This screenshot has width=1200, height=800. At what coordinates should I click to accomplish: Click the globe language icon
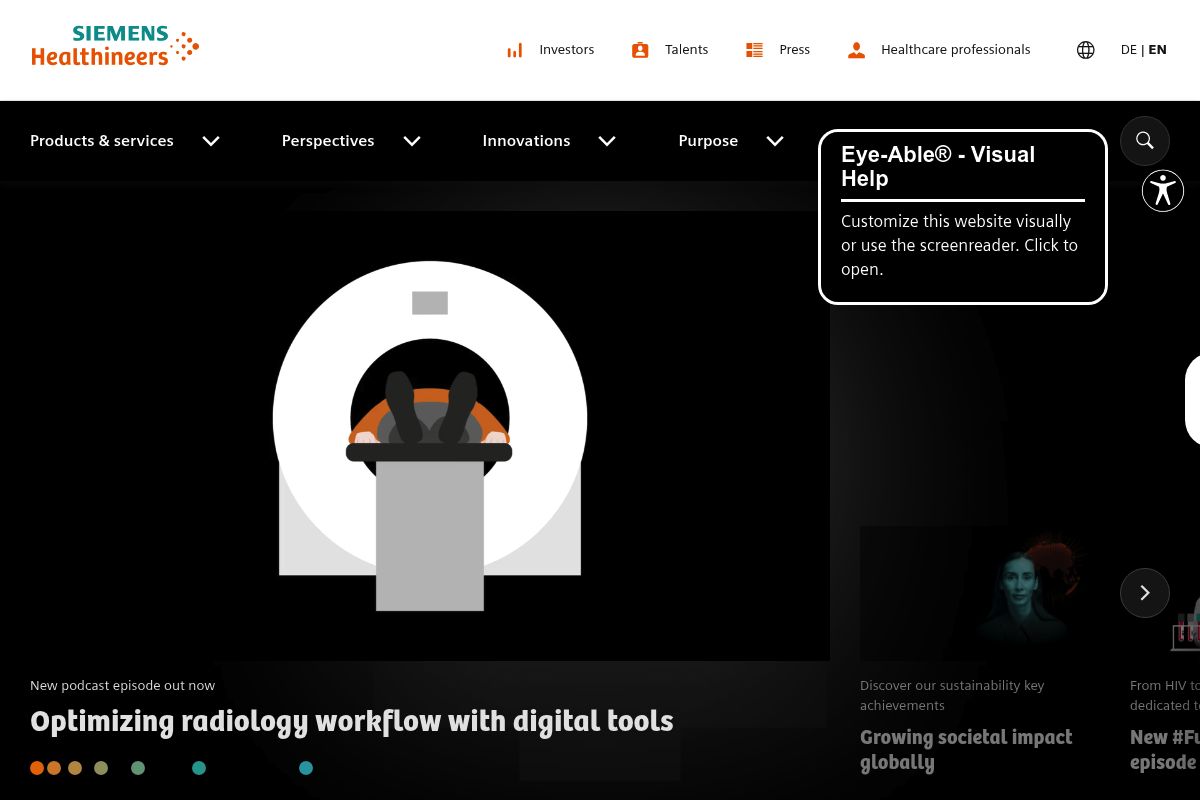1086,50
